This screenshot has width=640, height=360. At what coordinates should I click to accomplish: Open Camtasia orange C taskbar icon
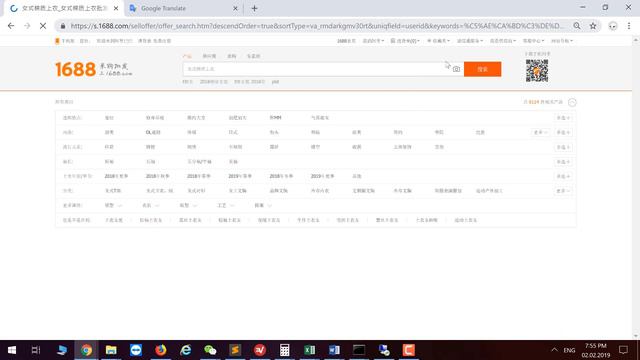pos(409,350)
